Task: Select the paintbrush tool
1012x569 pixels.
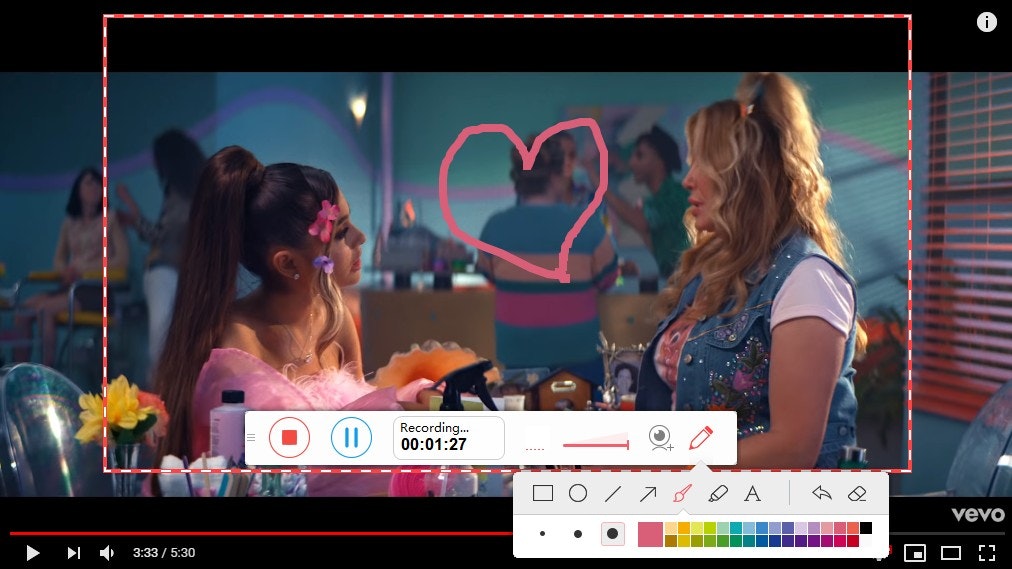Action: point(682,494)
